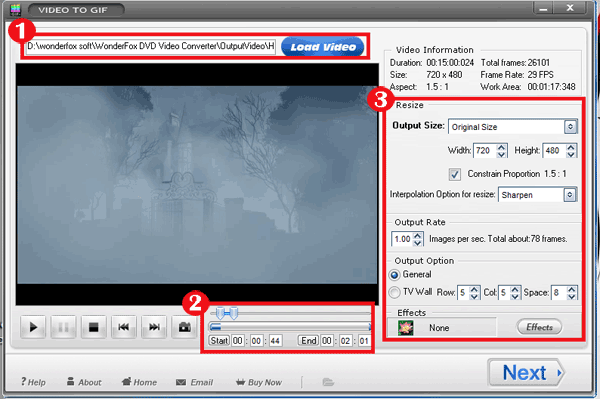This screenshot has height=399, width=600.
Task: Click the Height input field
Action: pos(554,151)
